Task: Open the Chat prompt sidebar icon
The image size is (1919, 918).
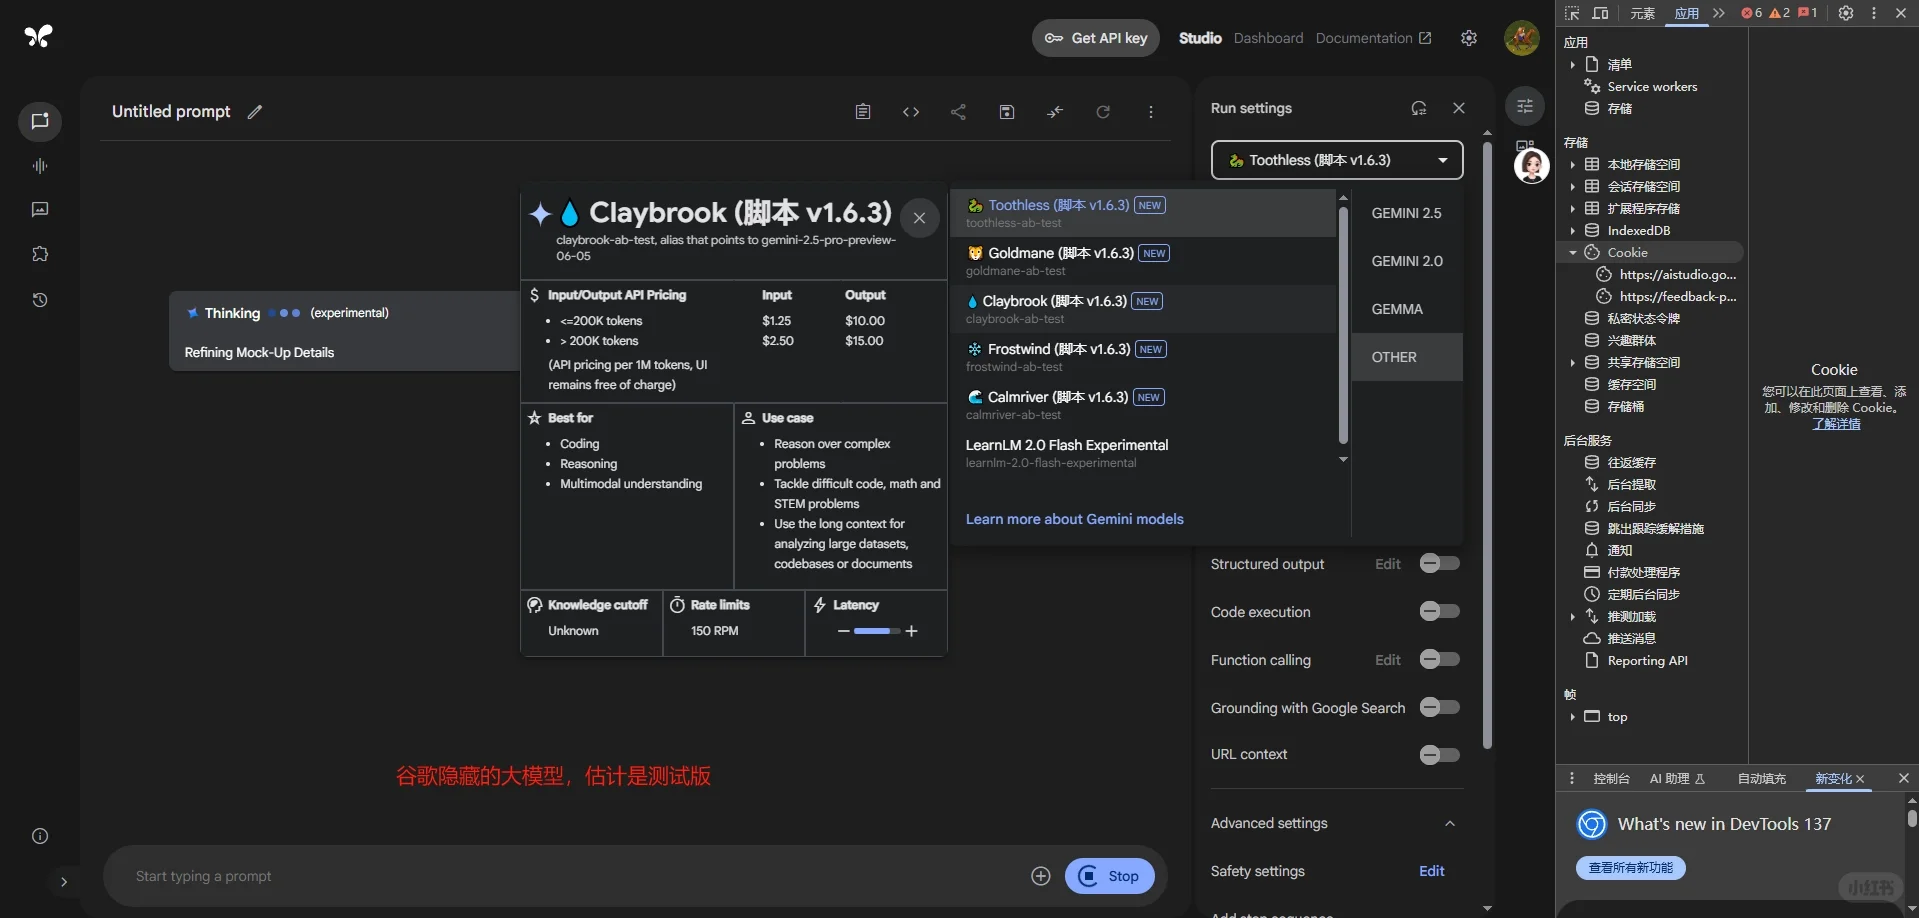Action: coord(40,121)
